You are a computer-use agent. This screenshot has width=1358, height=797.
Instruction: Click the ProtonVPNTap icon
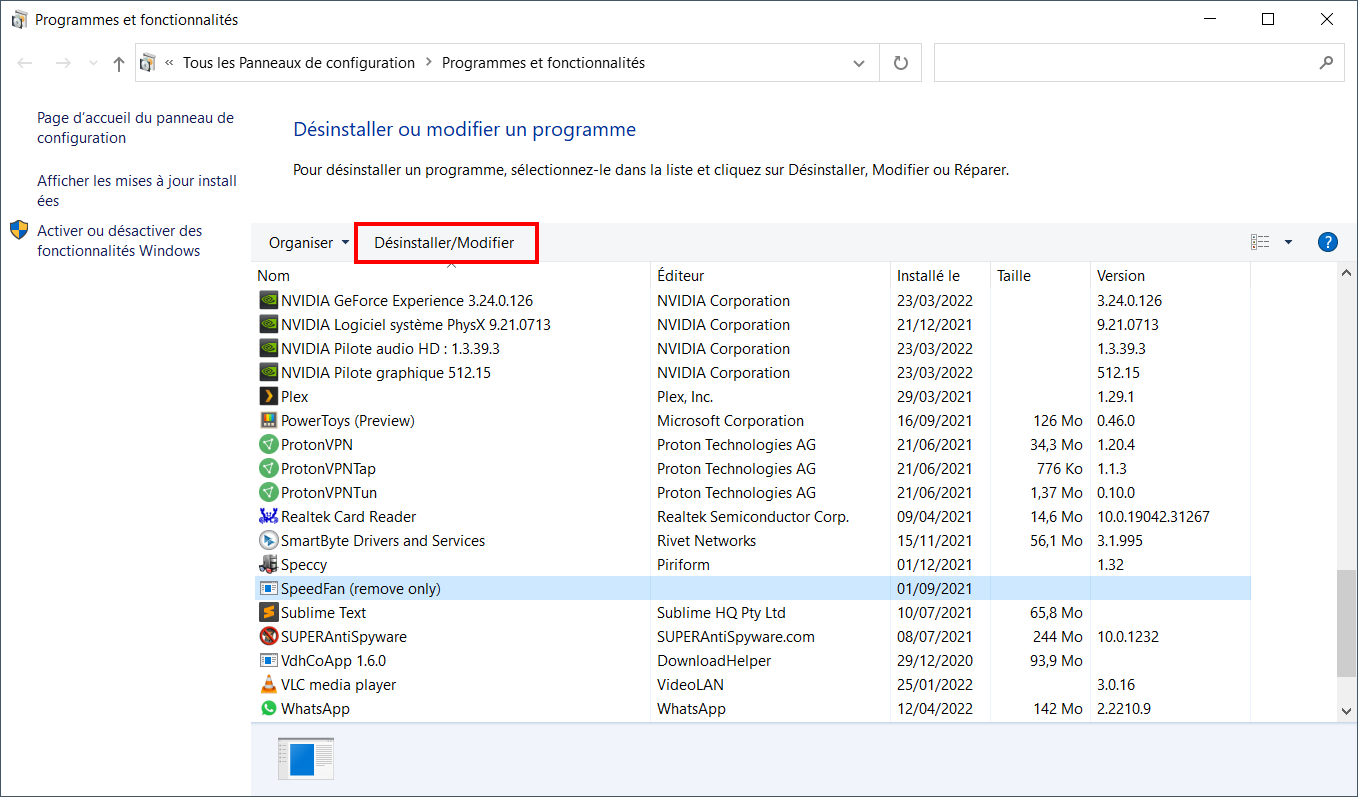coord(268,469)
